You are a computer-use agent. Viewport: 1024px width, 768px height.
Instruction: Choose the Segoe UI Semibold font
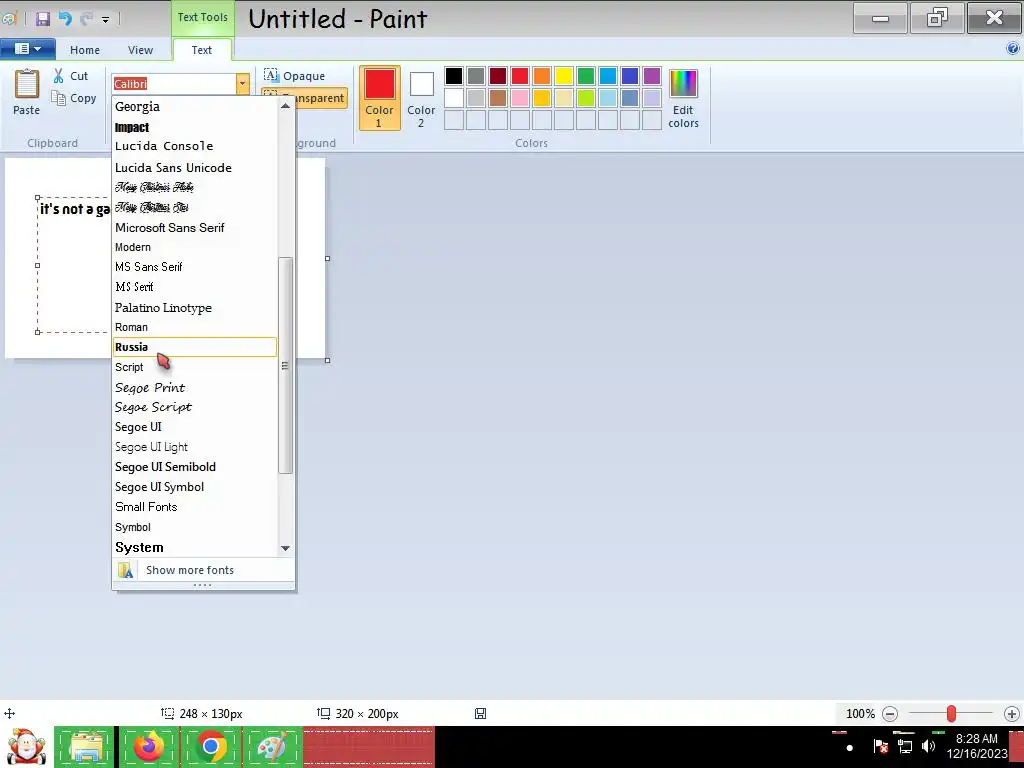coord(195,467)
